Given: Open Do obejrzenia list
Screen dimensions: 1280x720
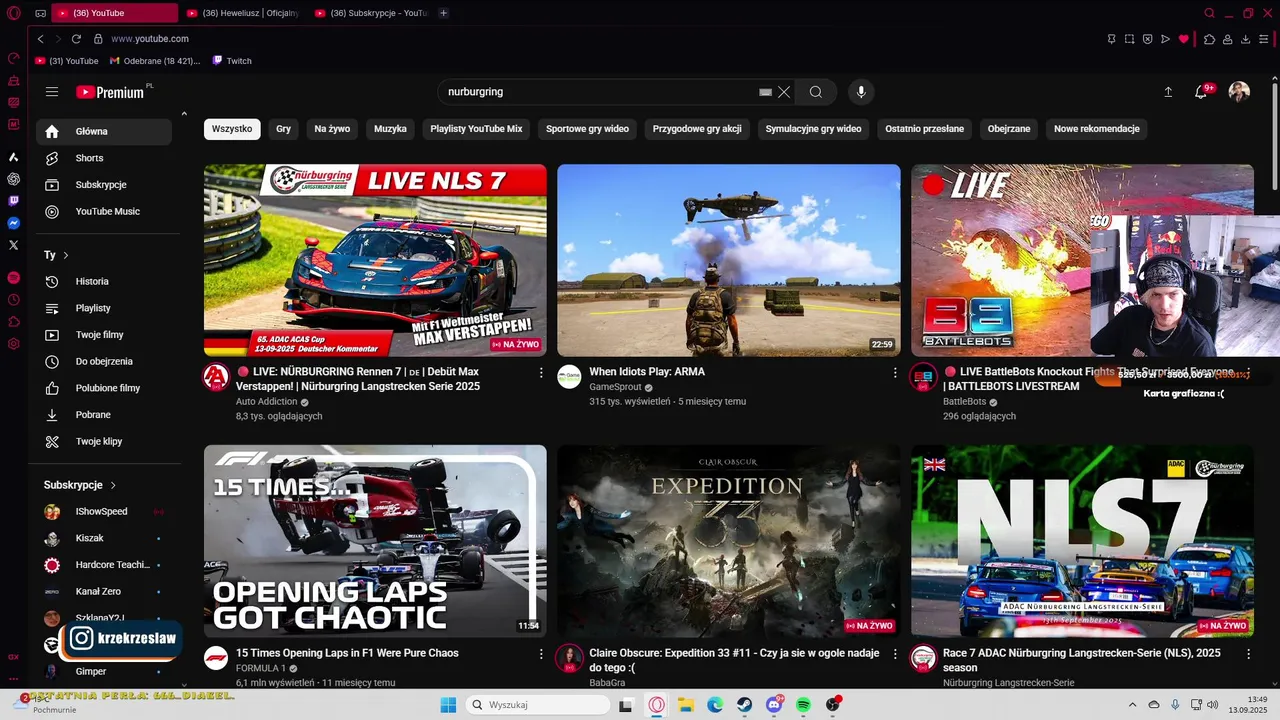Looking at the screenshot, I should point(104,361).
